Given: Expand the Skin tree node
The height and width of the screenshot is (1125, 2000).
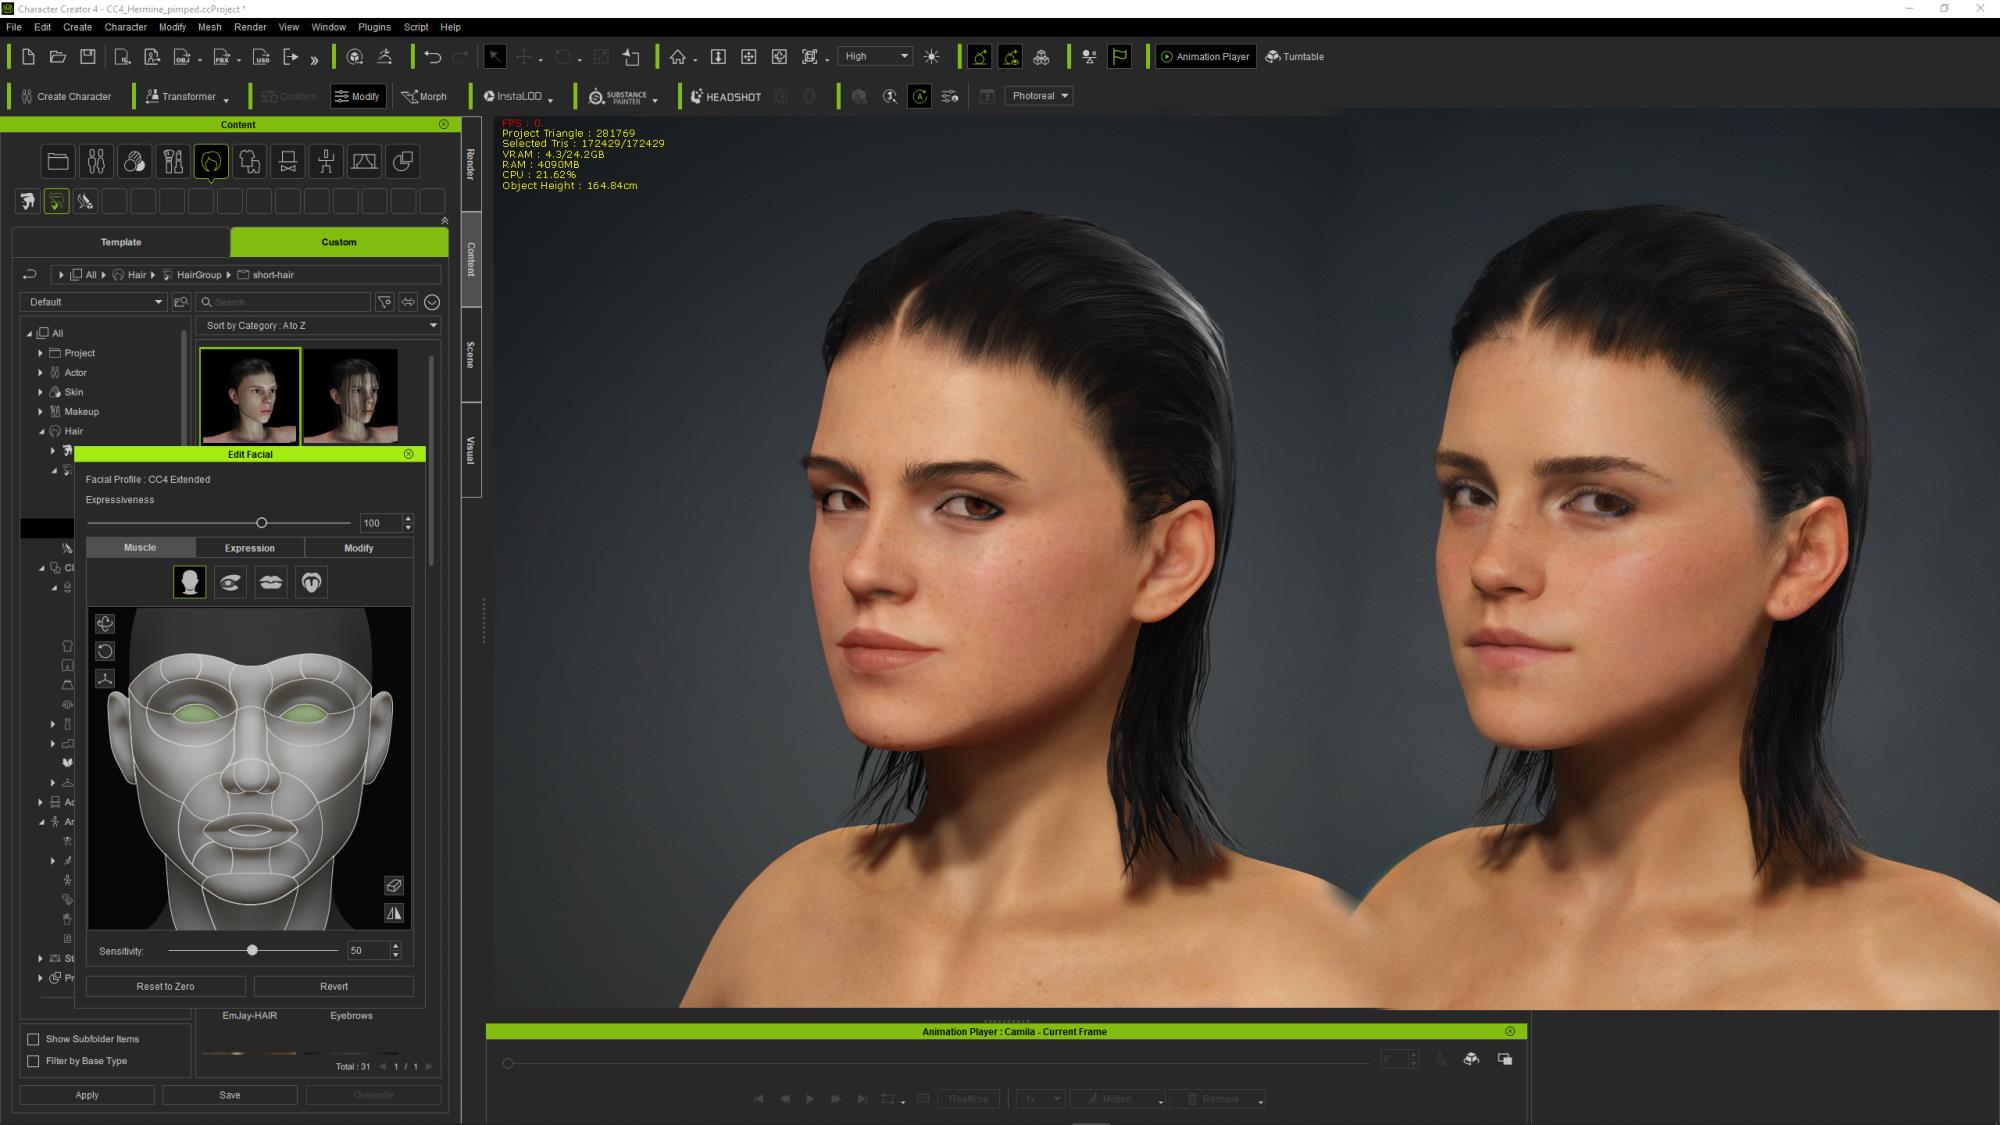Looking at the screenshot, I should pos(41,392).
